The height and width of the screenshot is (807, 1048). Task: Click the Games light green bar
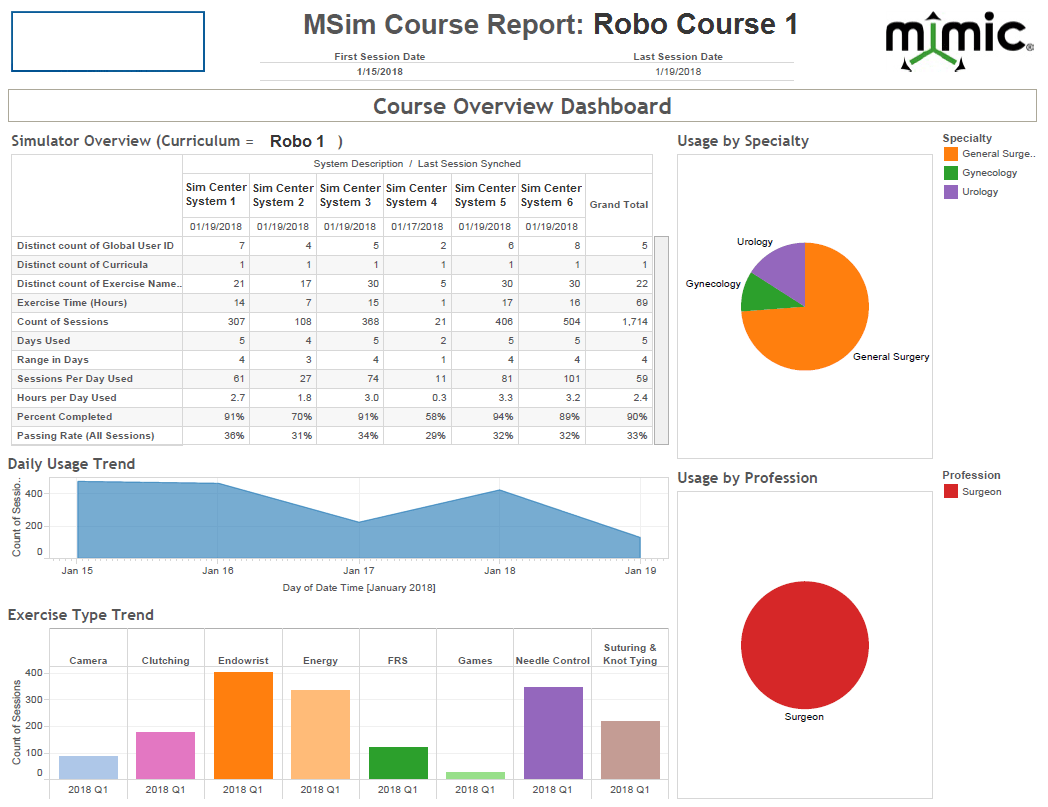point(475,776)
